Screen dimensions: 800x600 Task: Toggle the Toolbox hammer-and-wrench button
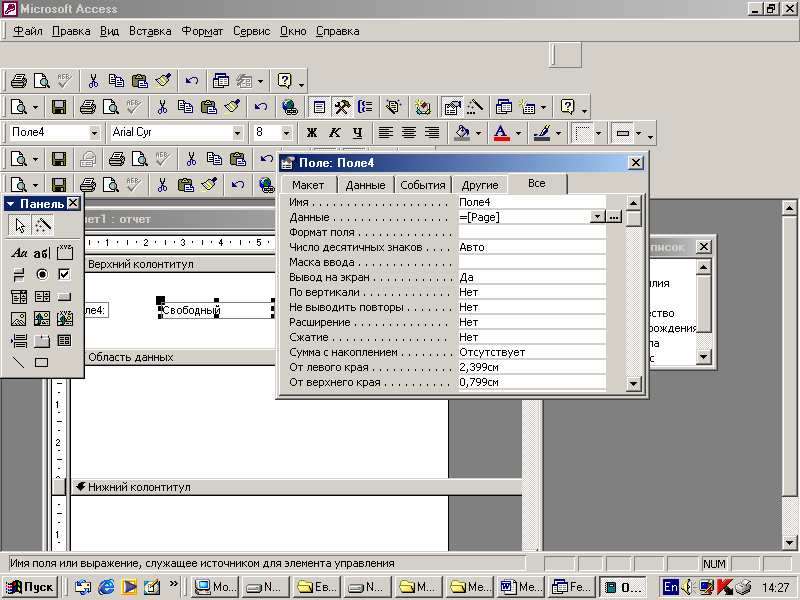point(342,107)
